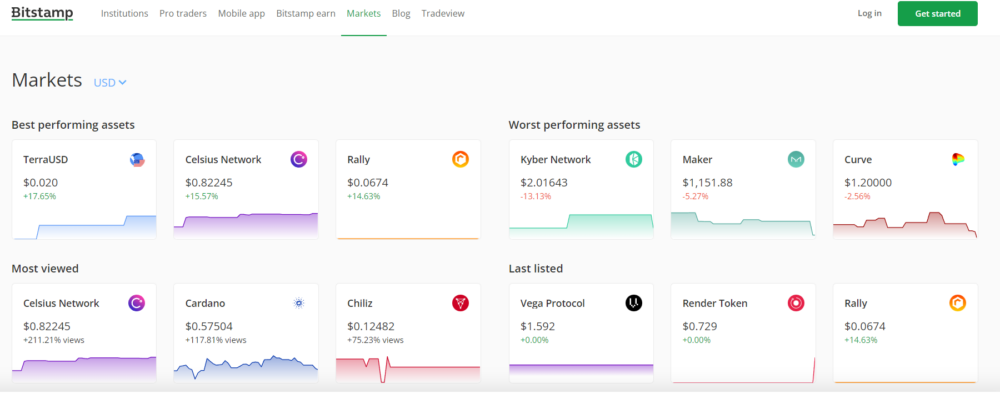Open Maker sparkline chart
Viewport: 1000px width, 394px height.
pos(743,225)
